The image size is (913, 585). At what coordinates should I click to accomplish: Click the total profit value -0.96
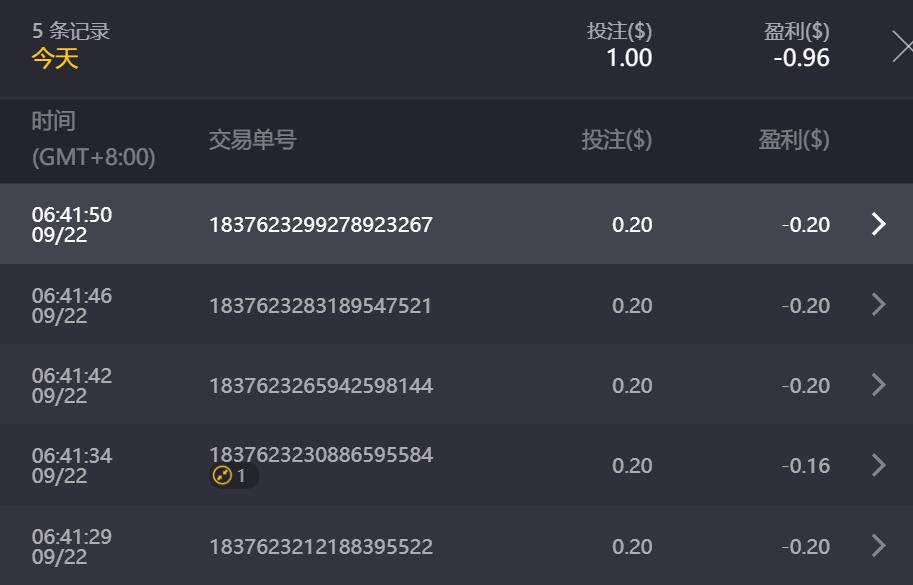(801, 58)
